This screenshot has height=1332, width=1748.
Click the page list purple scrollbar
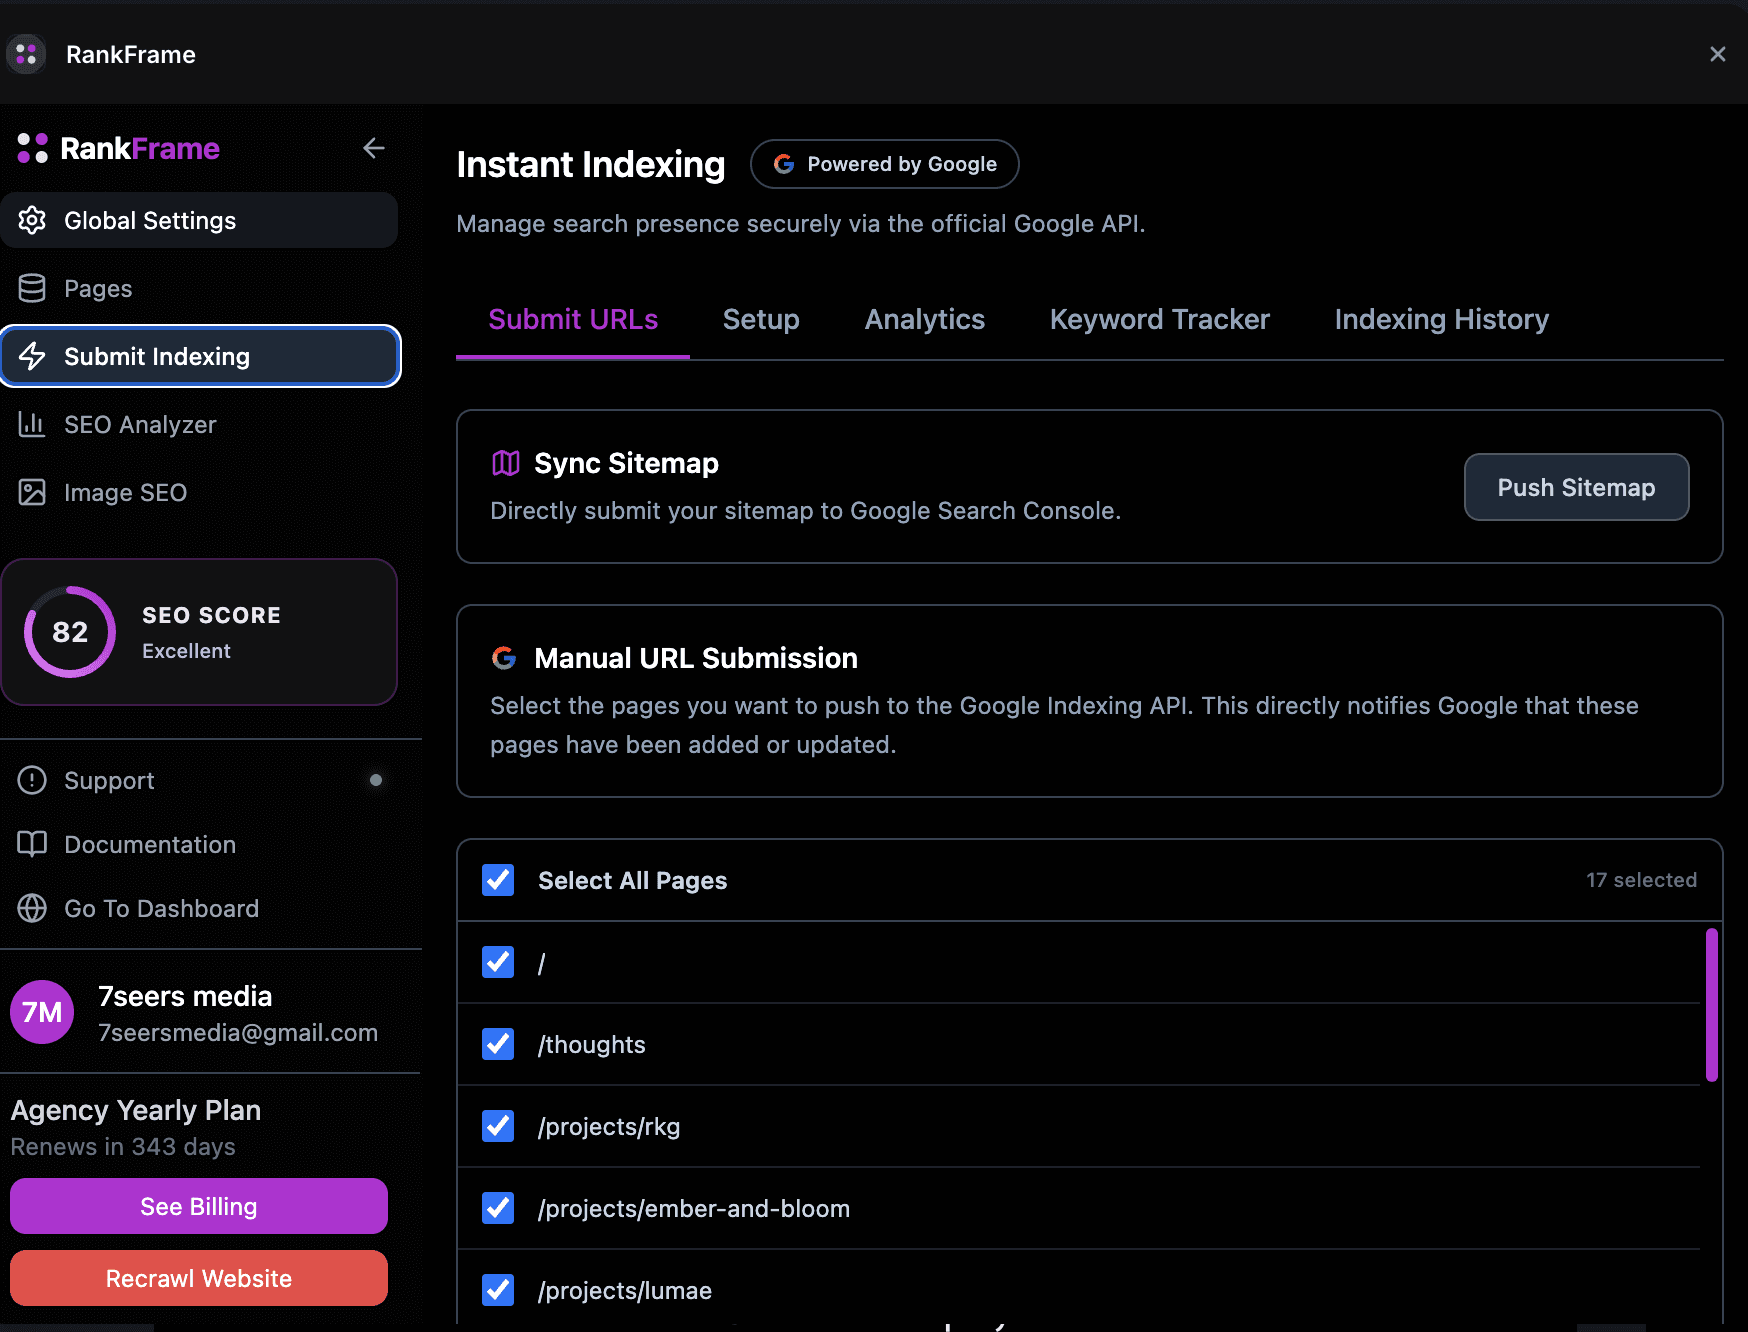[1712, 1005]
